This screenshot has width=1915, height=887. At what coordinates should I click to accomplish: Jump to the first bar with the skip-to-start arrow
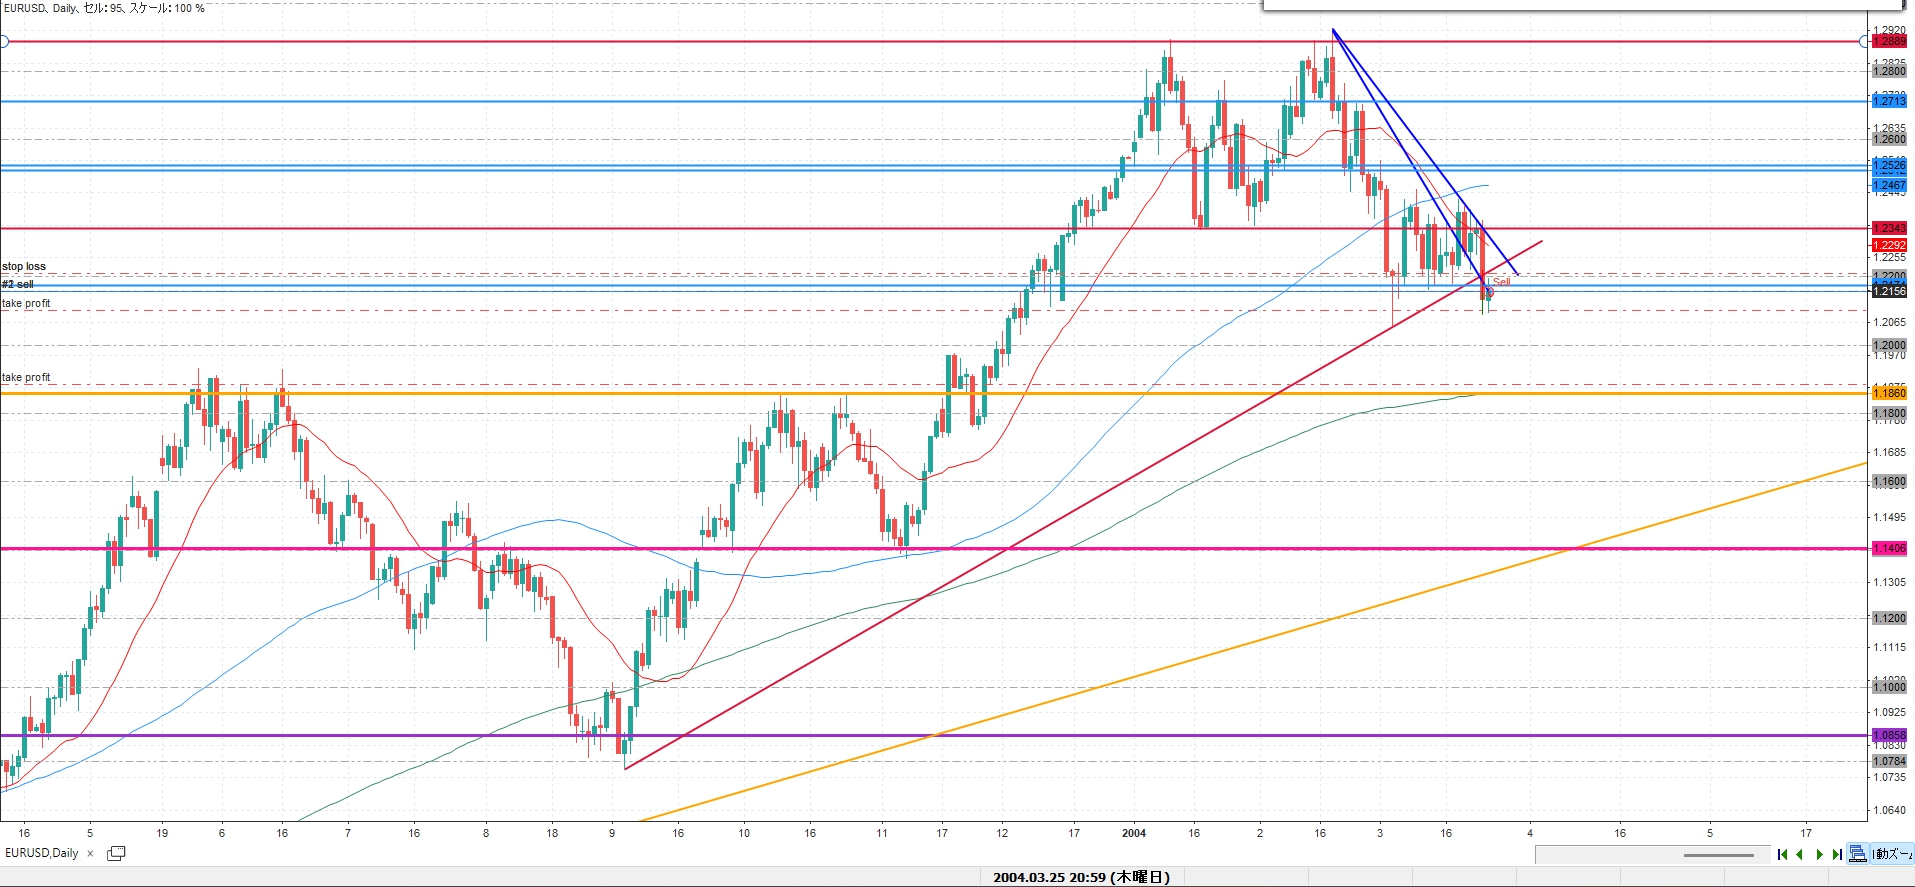[x=1782, y=854]
